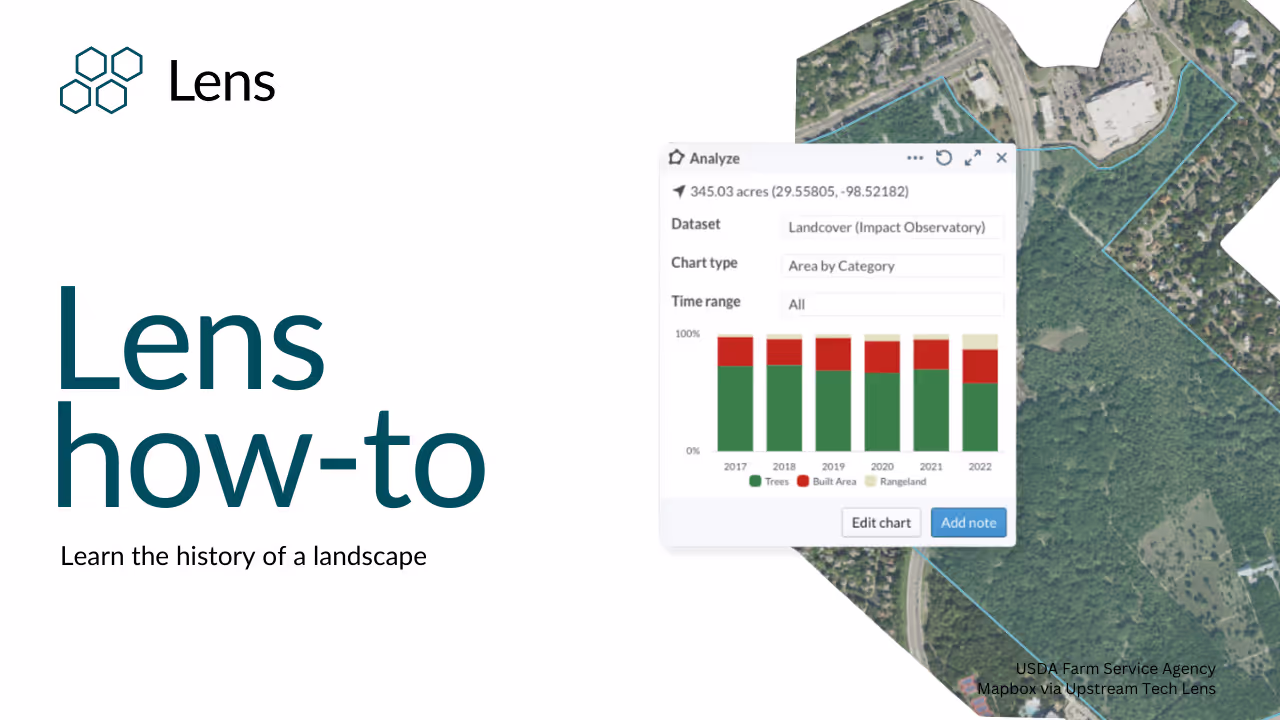The width and height of the screenshot is (1280, 720).
Task: Click the Lens hexagon logo
Action: (x=101, y=80)
